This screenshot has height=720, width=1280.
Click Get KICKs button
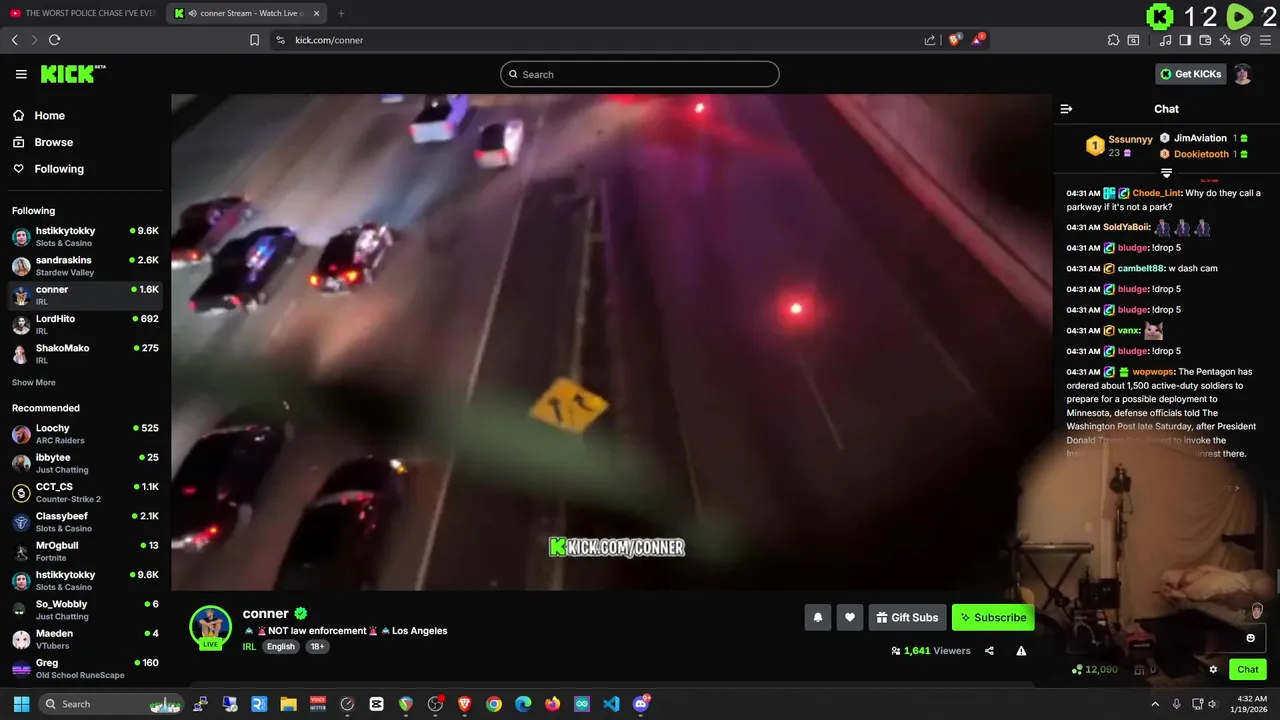tap(1190, 74)
